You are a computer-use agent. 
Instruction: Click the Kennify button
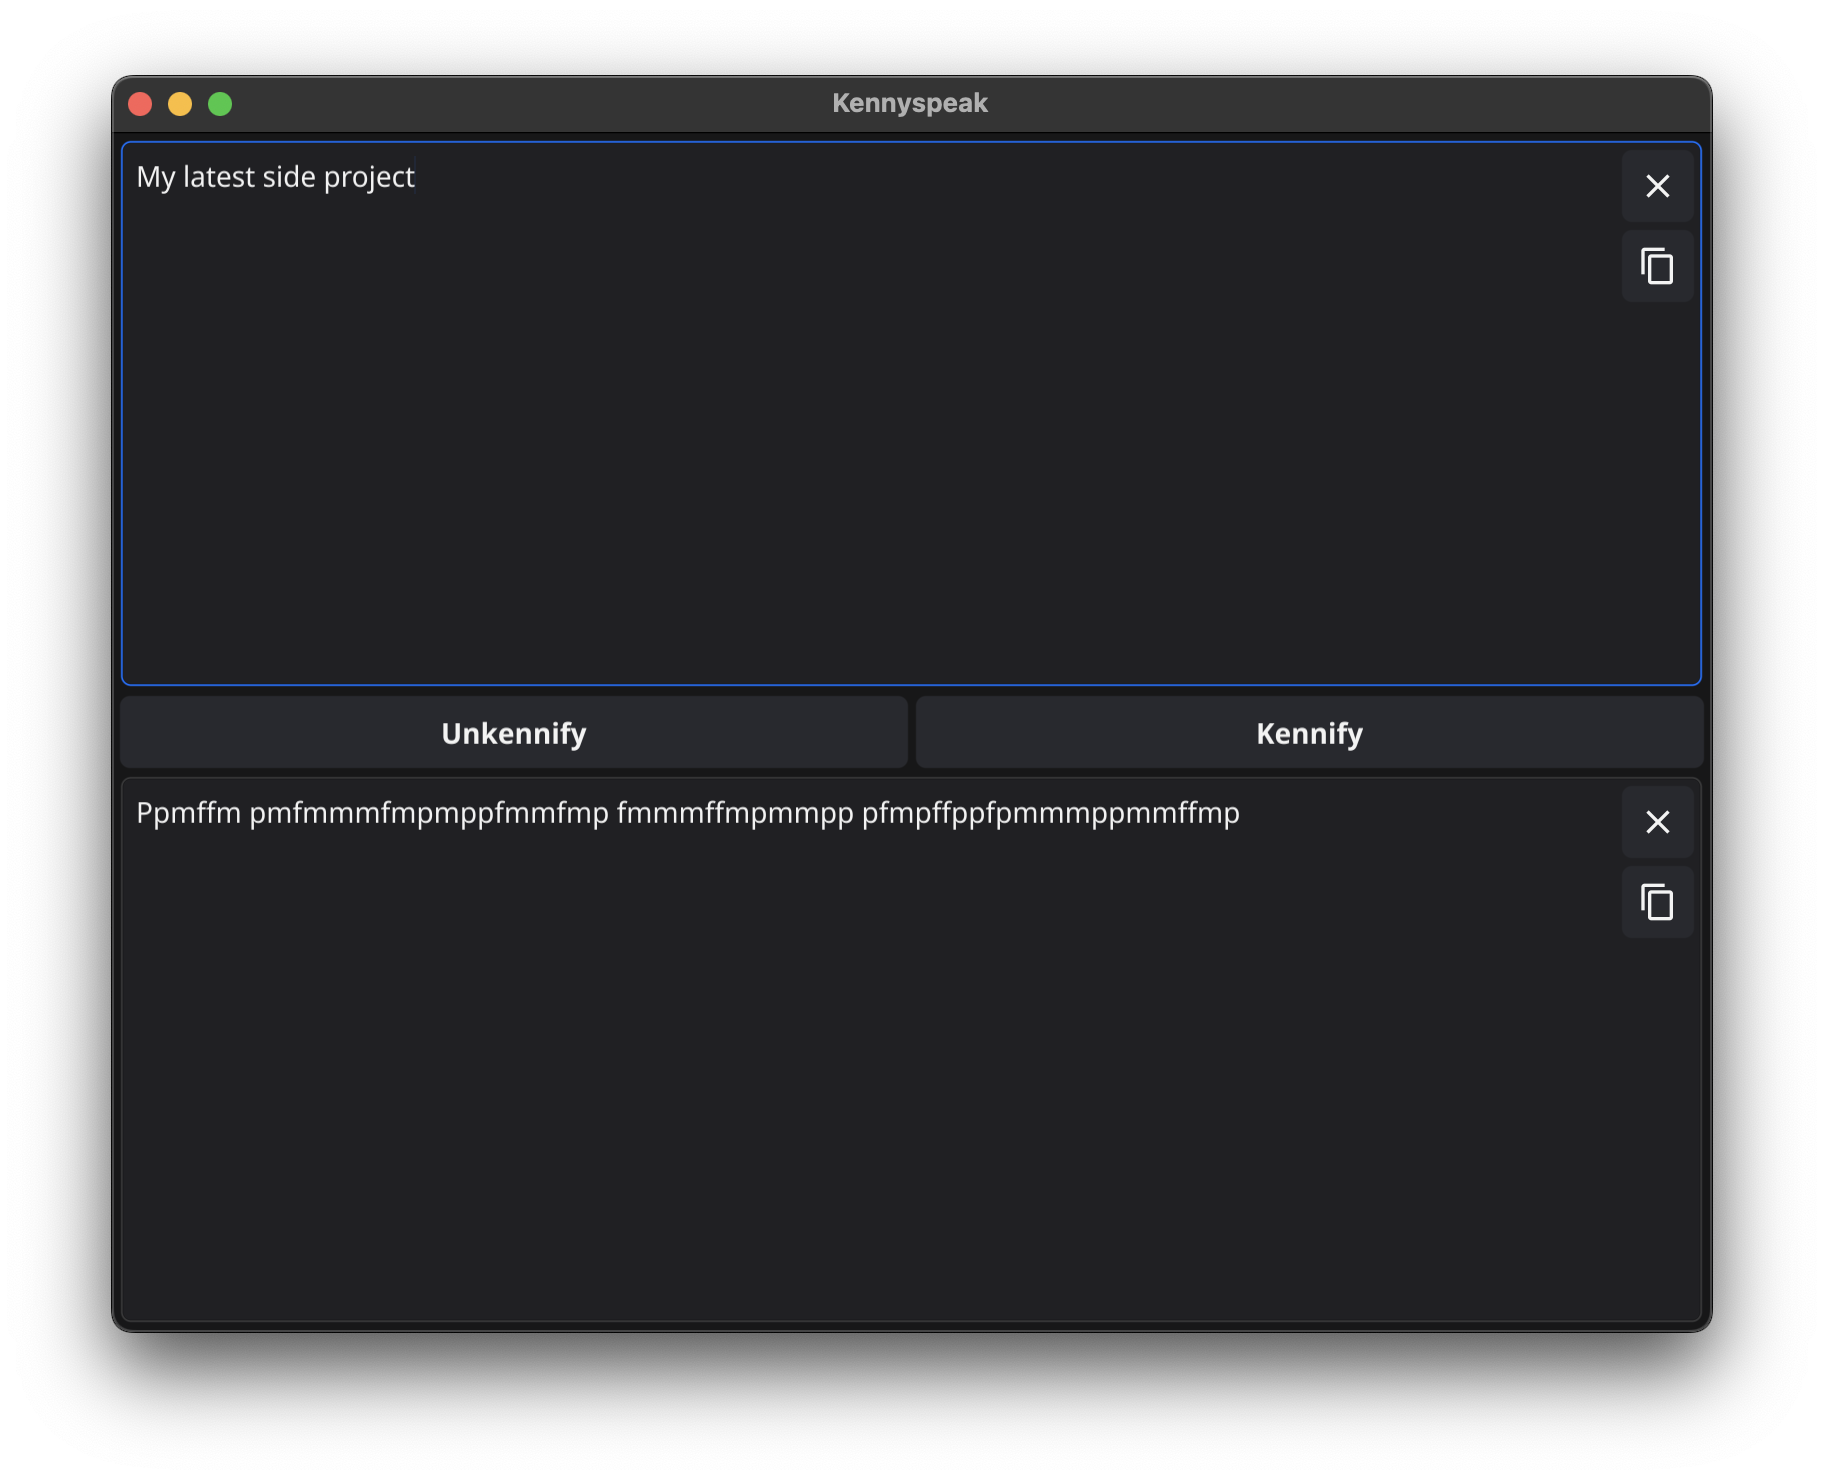point(1309,733)
